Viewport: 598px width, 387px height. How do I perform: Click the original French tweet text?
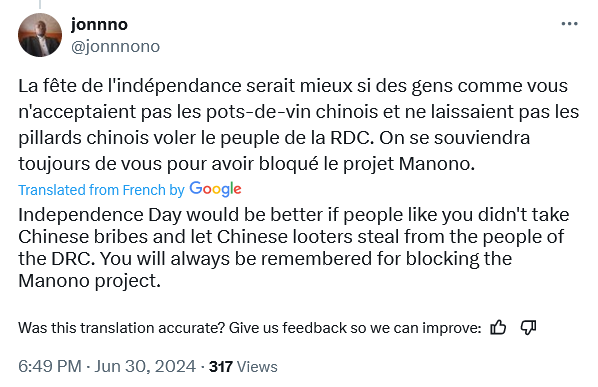point(299,125)
